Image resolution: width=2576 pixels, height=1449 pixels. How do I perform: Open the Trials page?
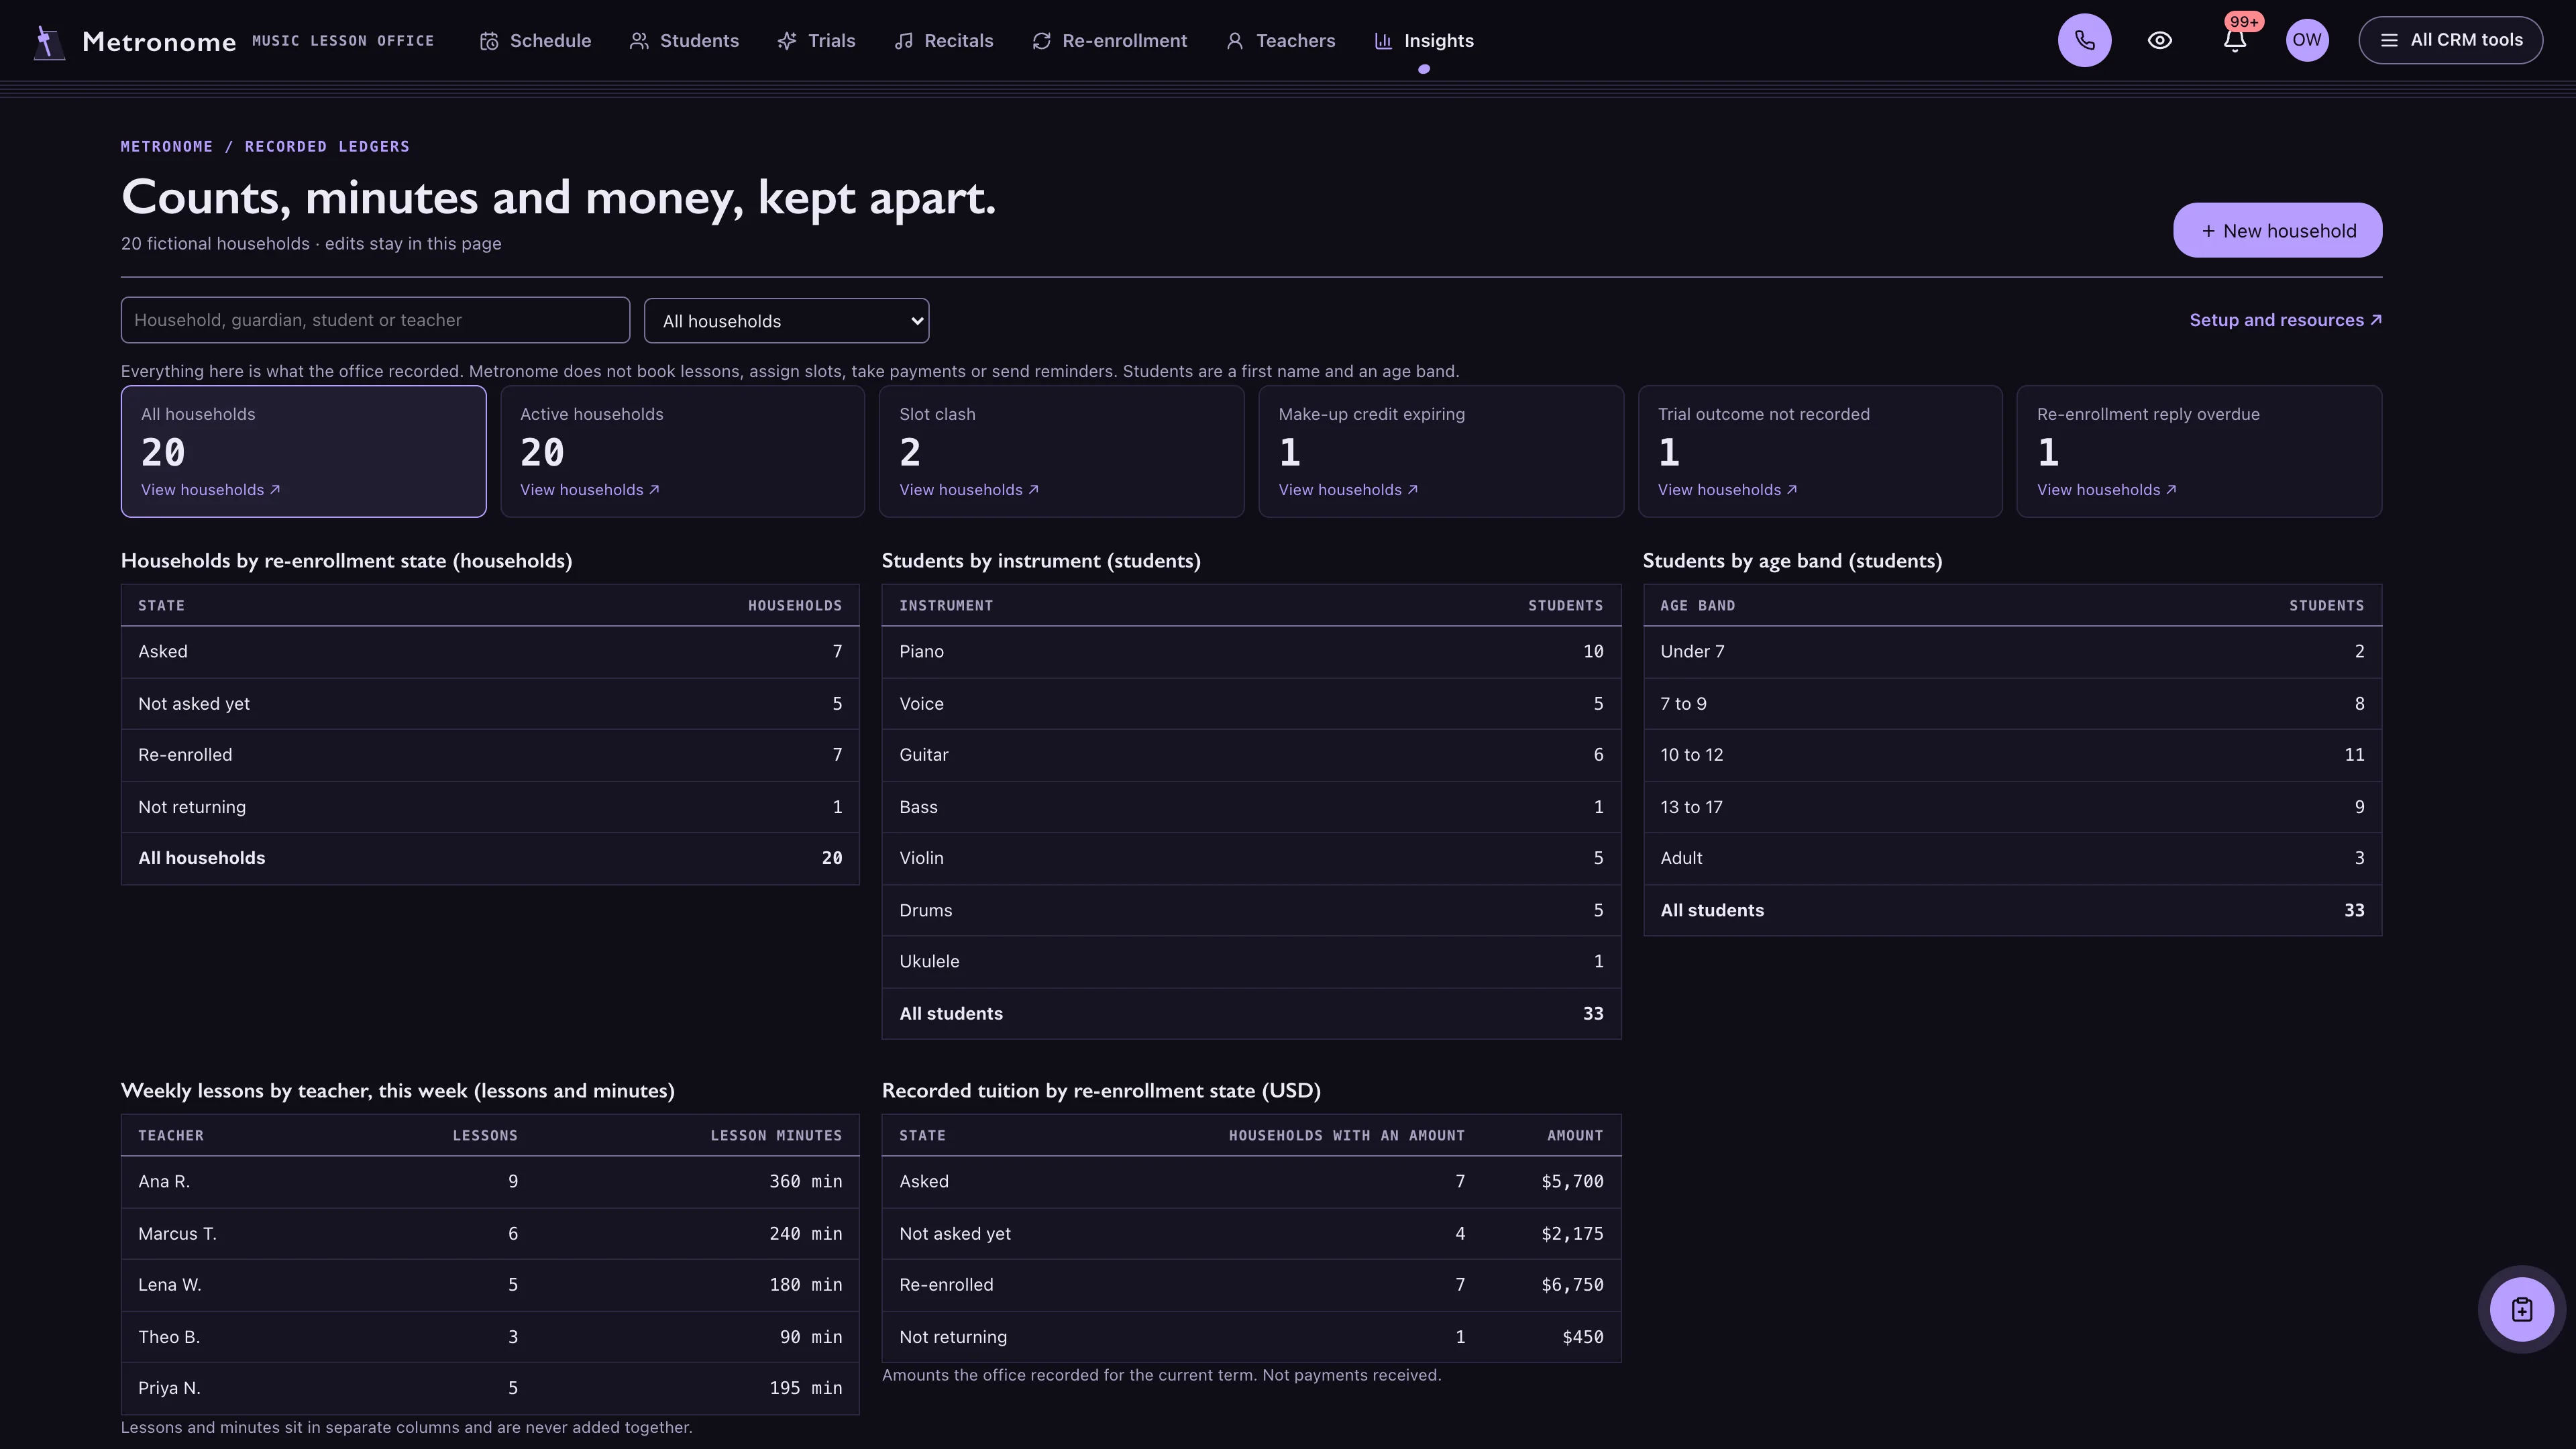817,41
